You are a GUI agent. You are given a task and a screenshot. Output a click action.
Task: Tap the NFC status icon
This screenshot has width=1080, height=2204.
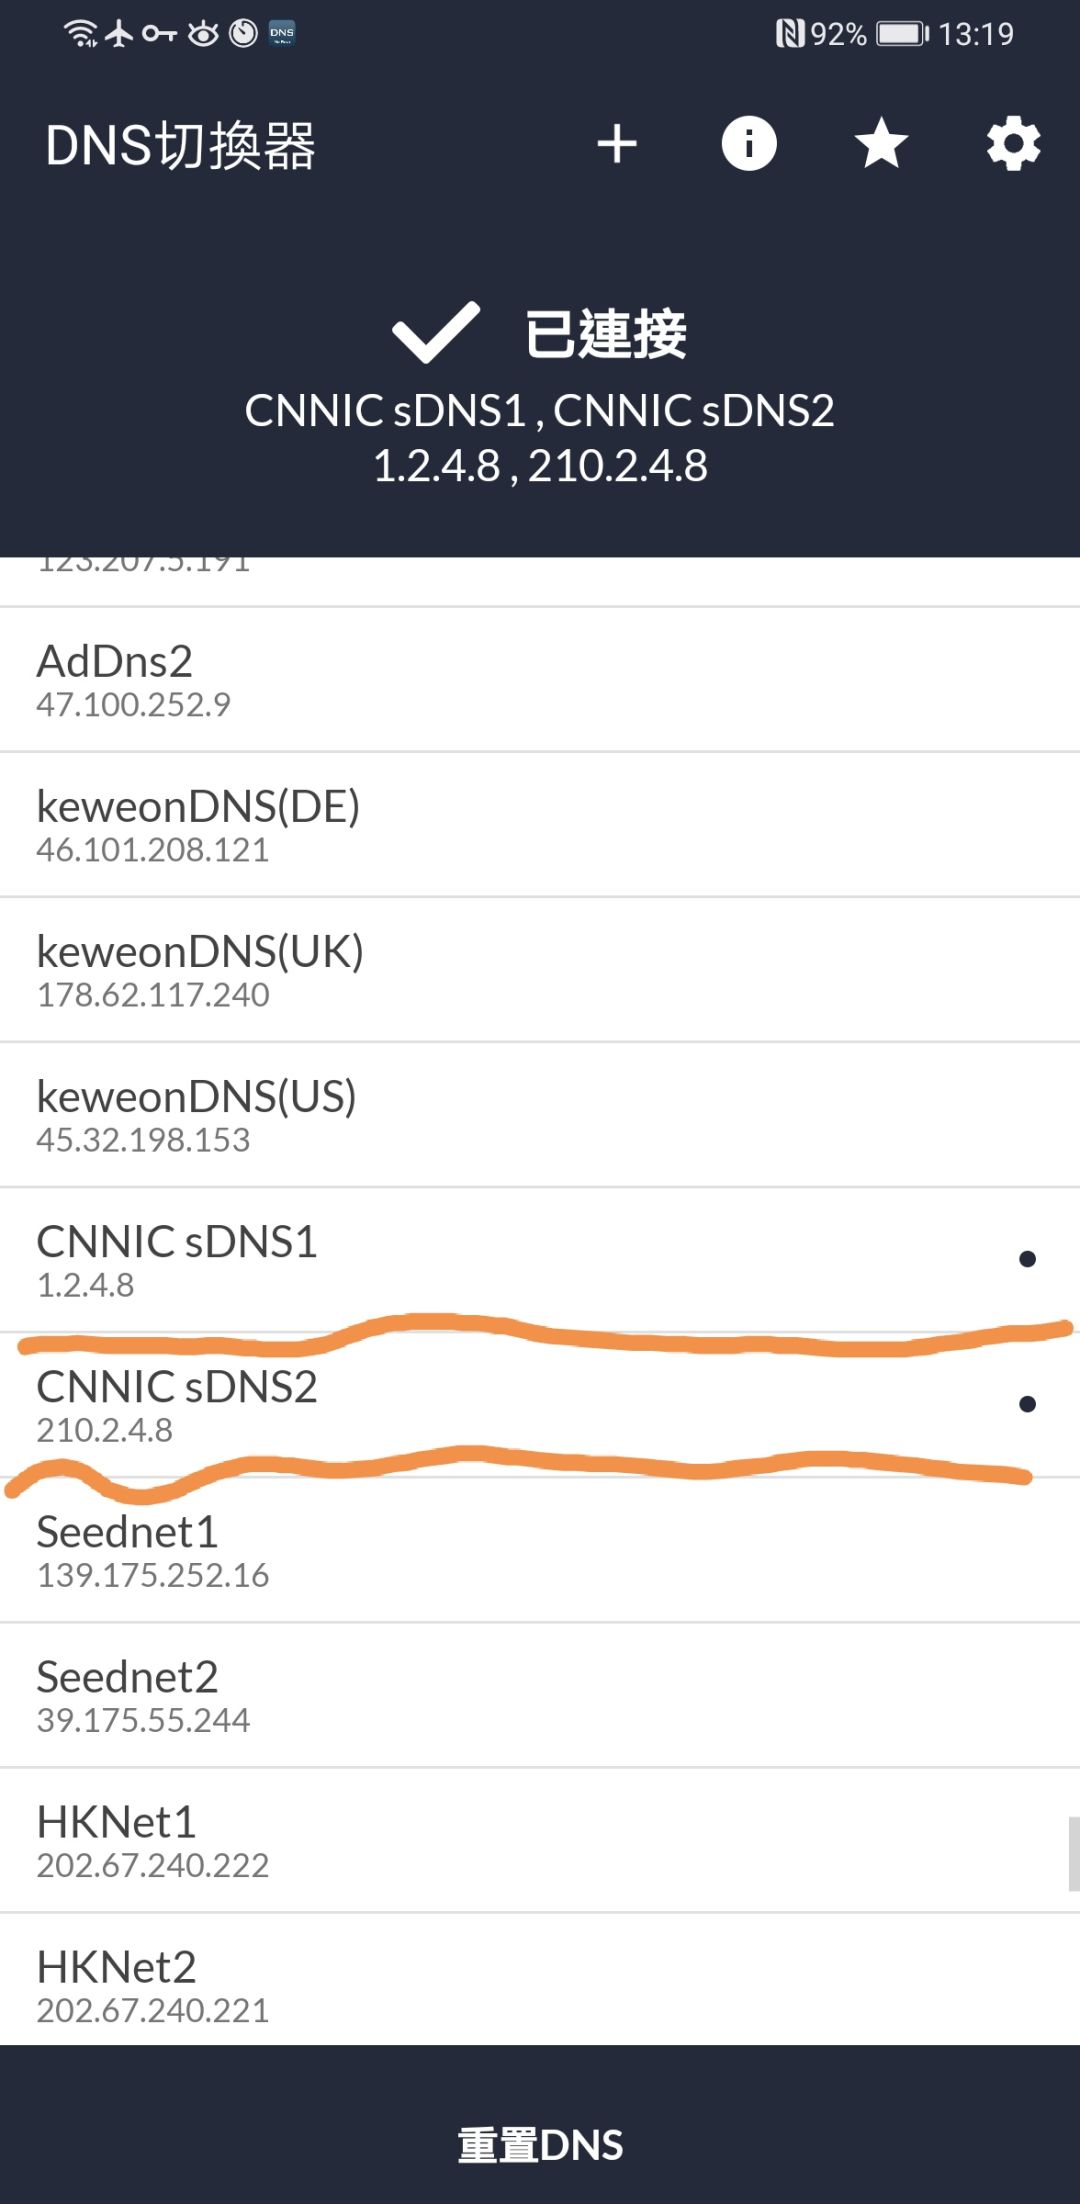click(x=790, y=34)
